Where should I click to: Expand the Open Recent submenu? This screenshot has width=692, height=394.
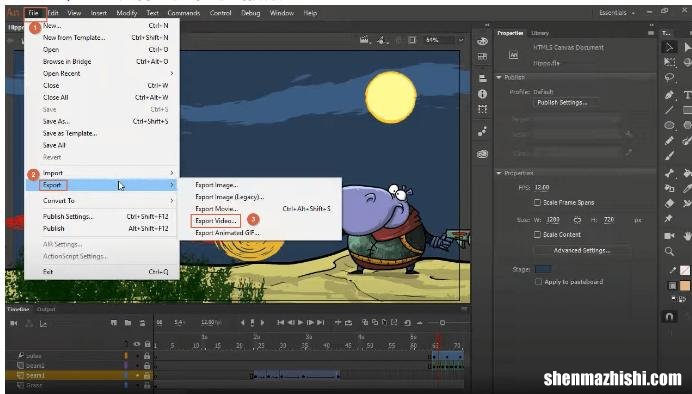pyautogui.click(x=102, y=74)
